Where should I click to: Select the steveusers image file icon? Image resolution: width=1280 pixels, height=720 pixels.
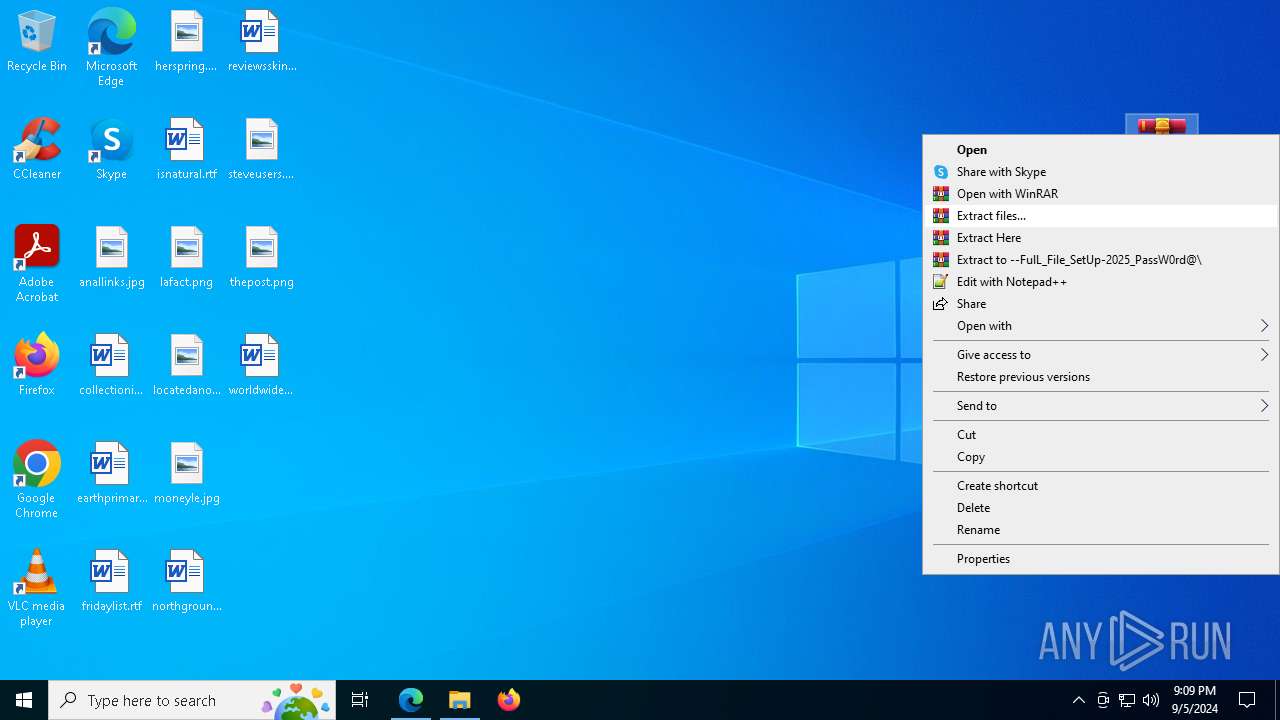[261, 150]
